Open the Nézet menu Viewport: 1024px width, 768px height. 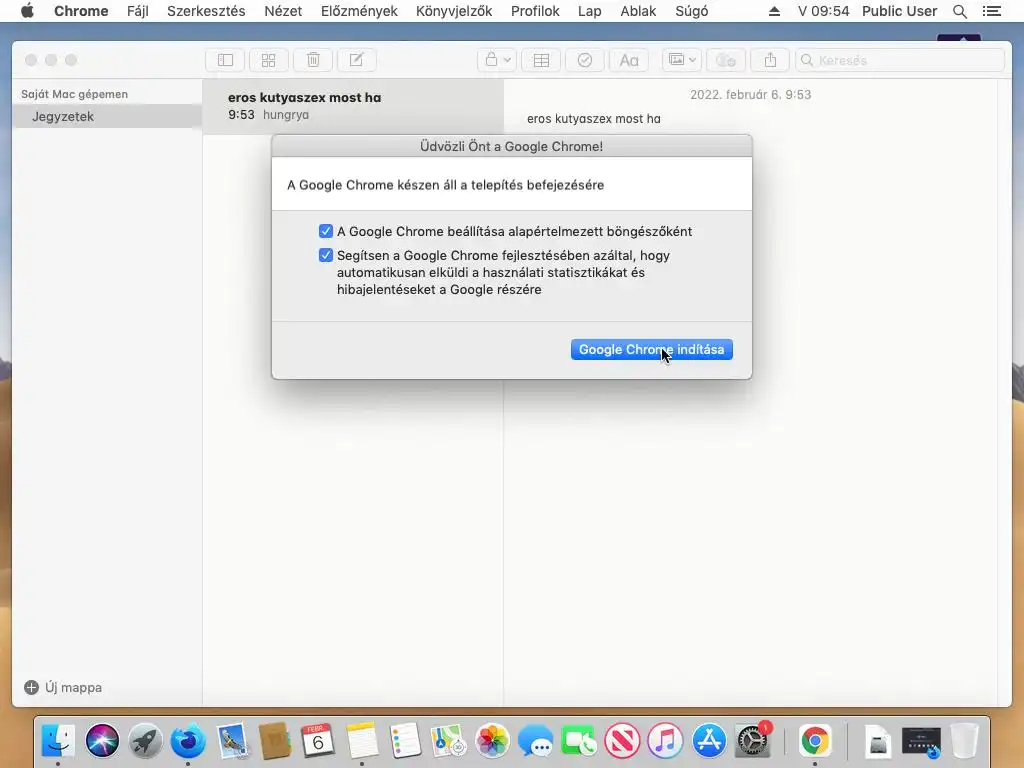(283, 11)
